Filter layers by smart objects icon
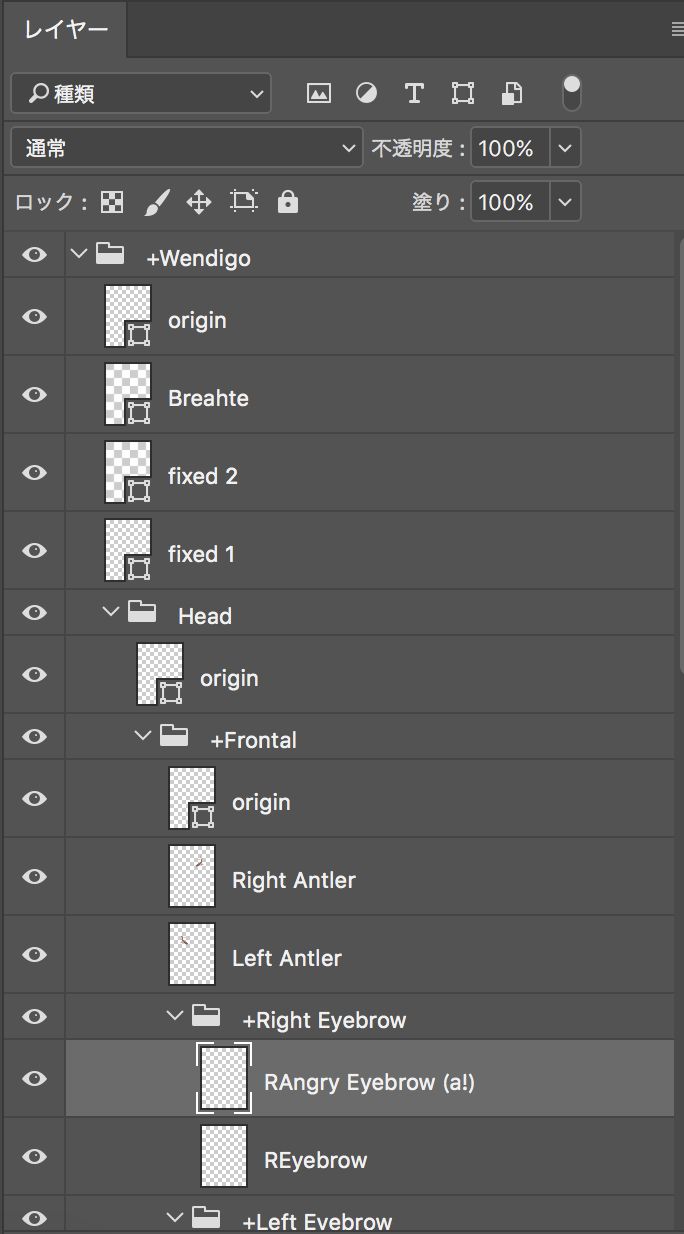 (x=511, y=93)
